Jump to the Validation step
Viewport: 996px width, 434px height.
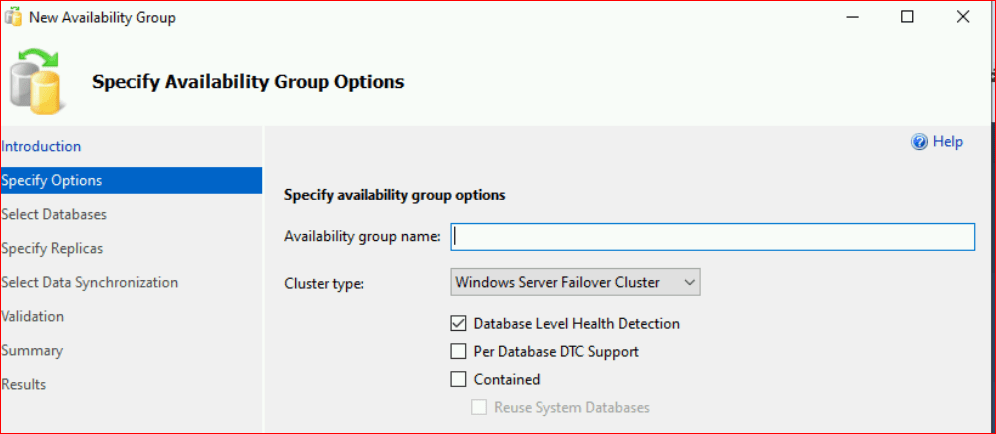(x=33, y=317)
